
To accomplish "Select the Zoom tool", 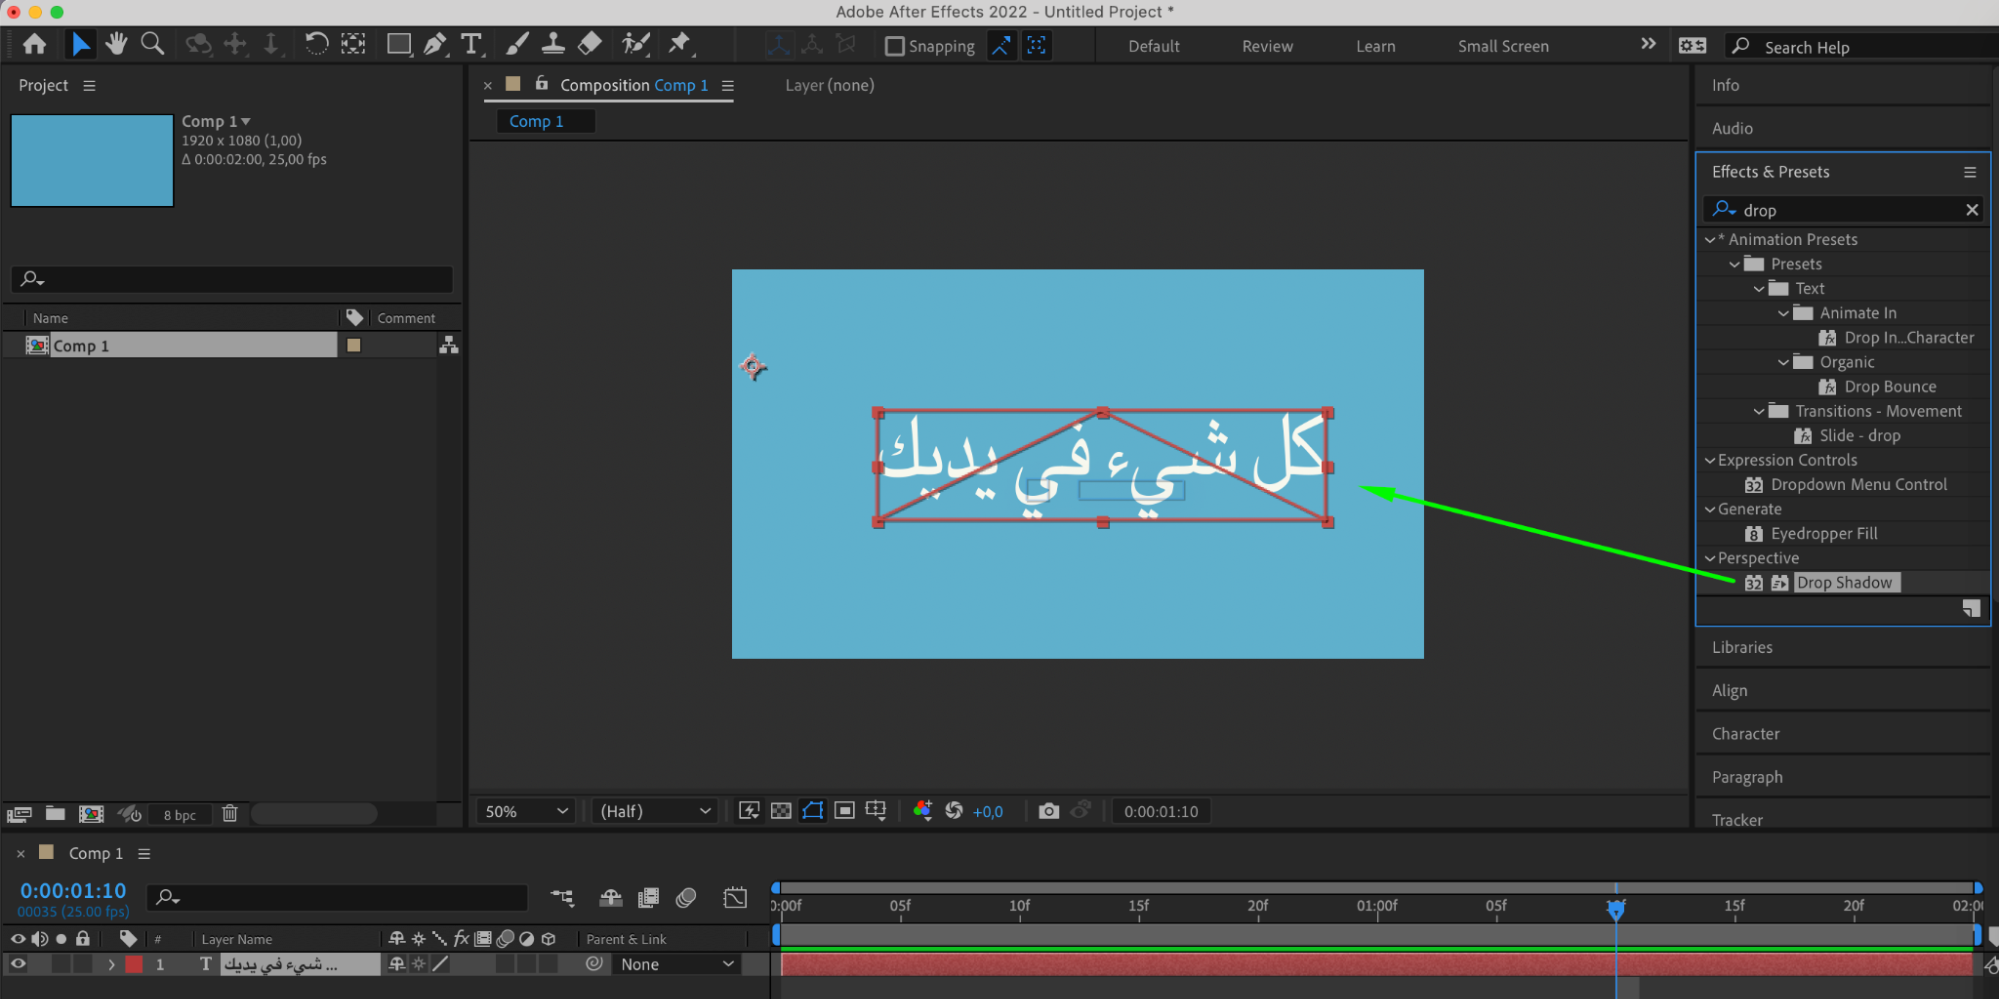I will coord(152,44).
